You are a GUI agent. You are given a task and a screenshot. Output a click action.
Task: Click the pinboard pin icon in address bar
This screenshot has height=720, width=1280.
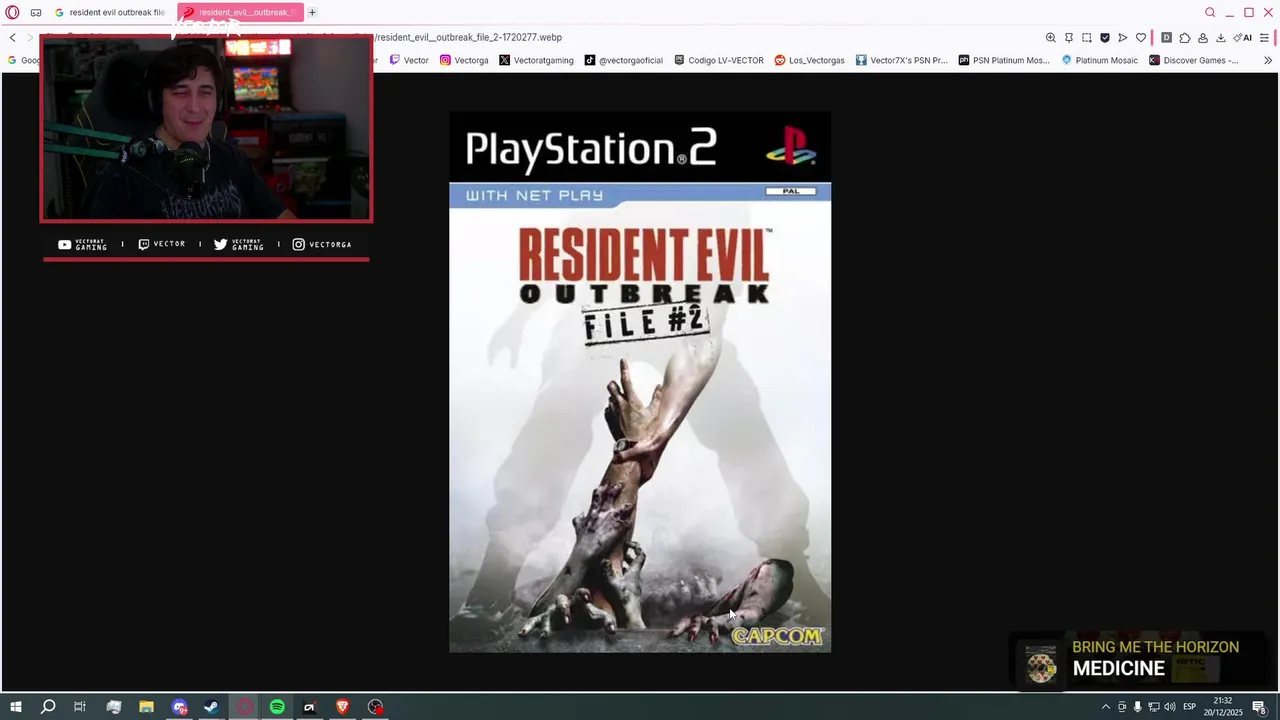click(x=1069, y=37)
